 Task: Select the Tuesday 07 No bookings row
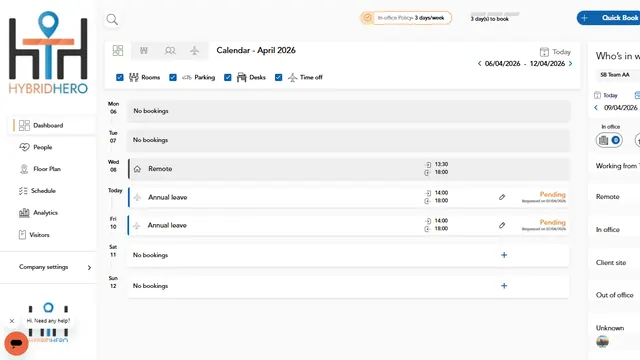(349, 140)
